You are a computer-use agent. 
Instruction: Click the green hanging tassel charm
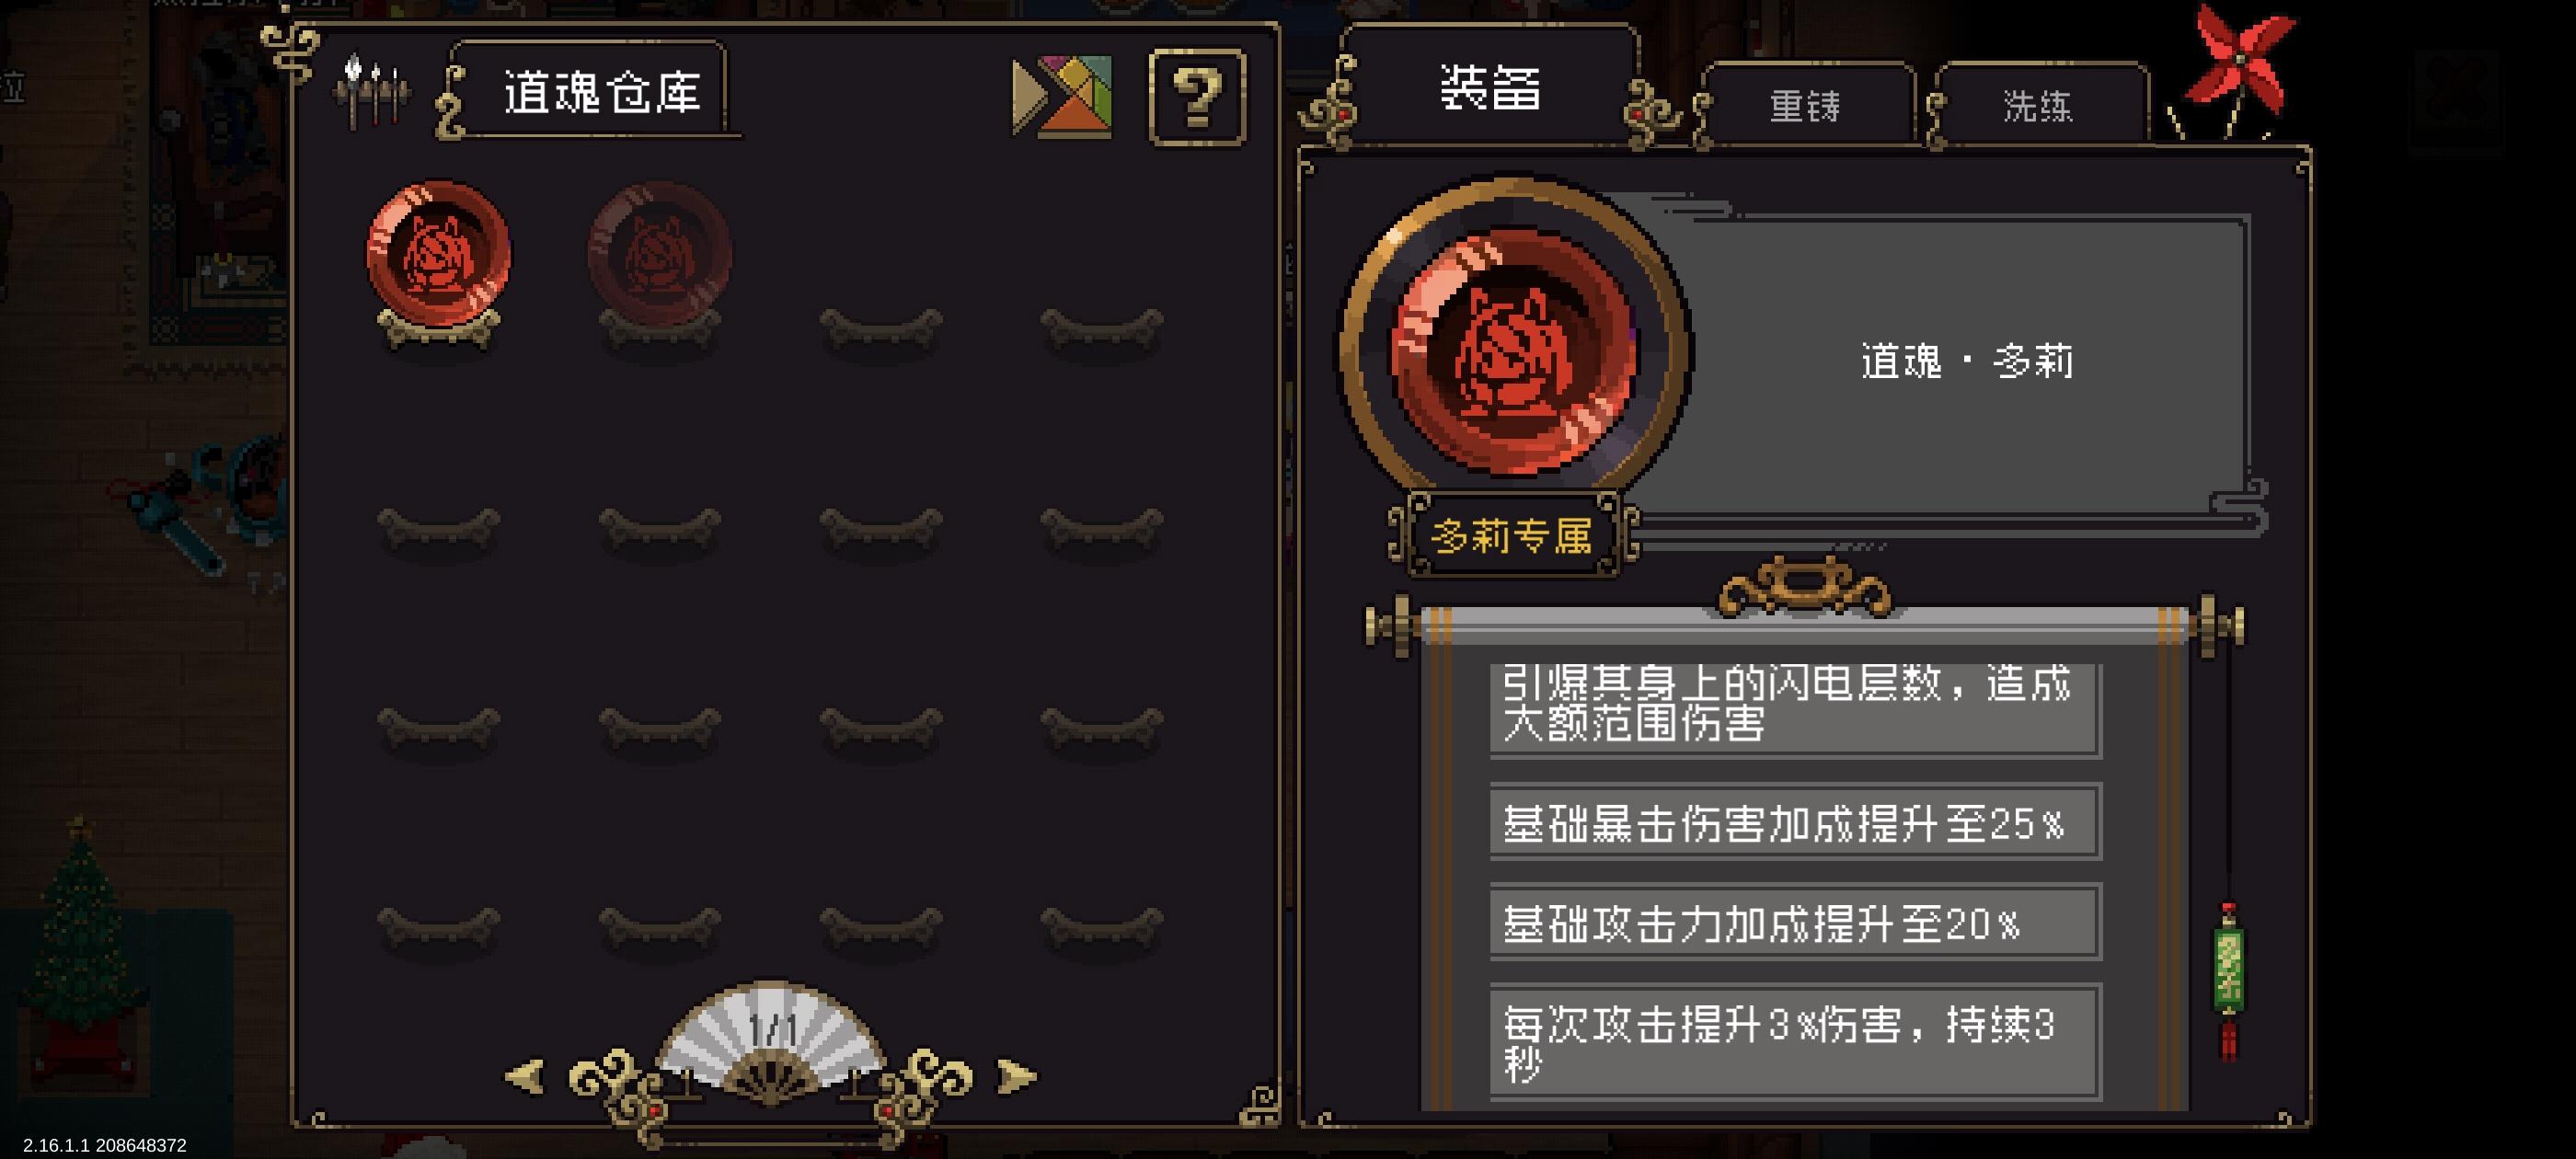tap(2229, 978)
